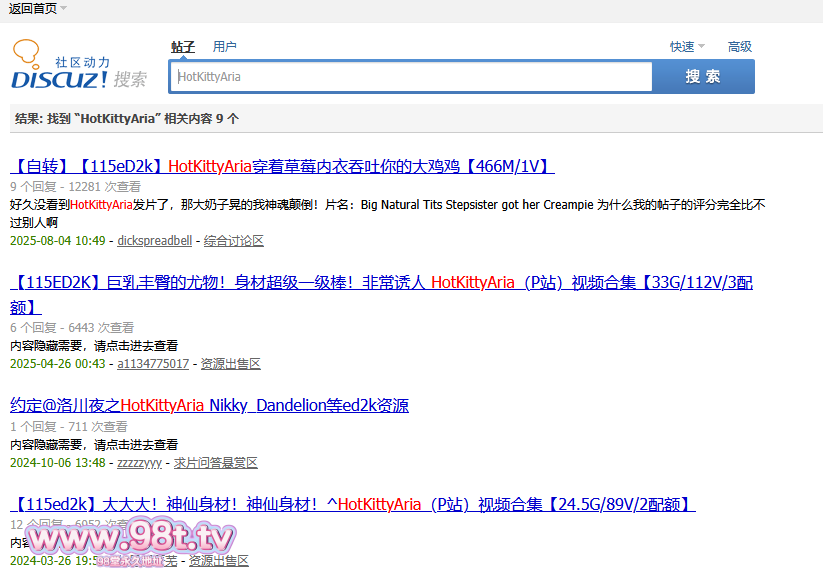Image resolution: width=823 pixels, height=576 pixels.
Task: Go to 资源出售区 under the second result
Action: point(231,364)
